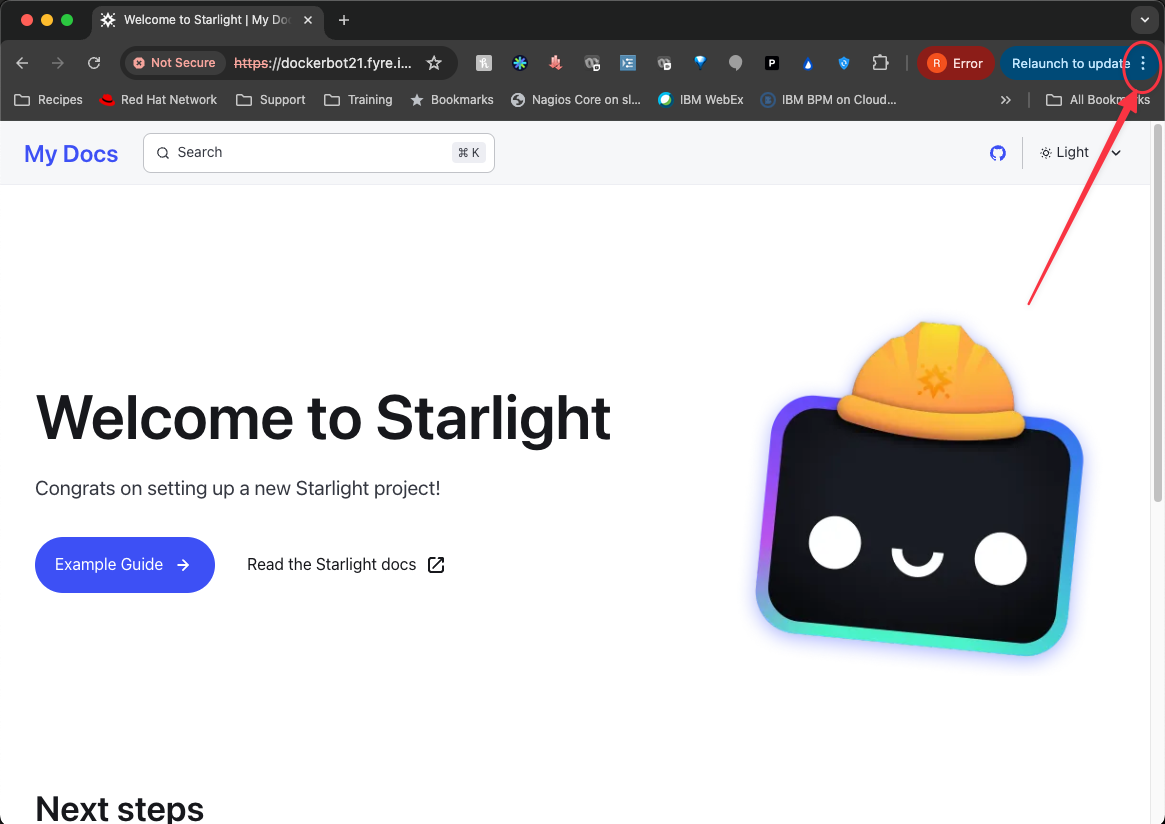Click the Example Guide button

click(x=124, y=565)
